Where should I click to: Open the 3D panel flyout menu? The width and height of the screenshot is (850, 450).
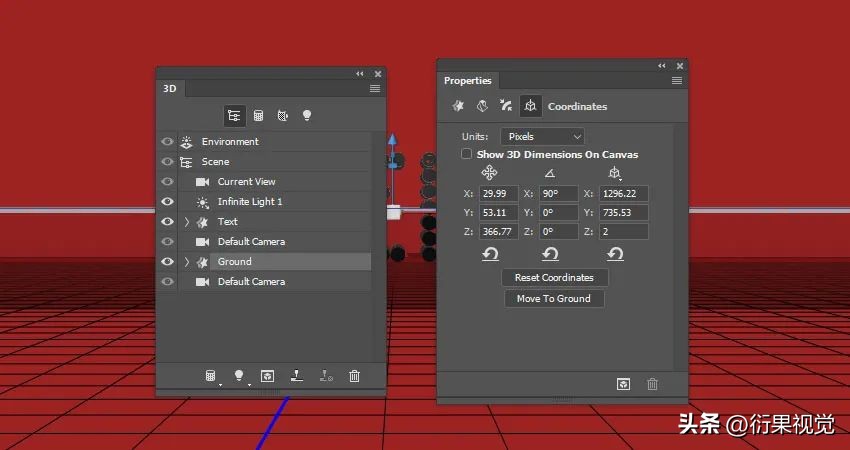375,89
